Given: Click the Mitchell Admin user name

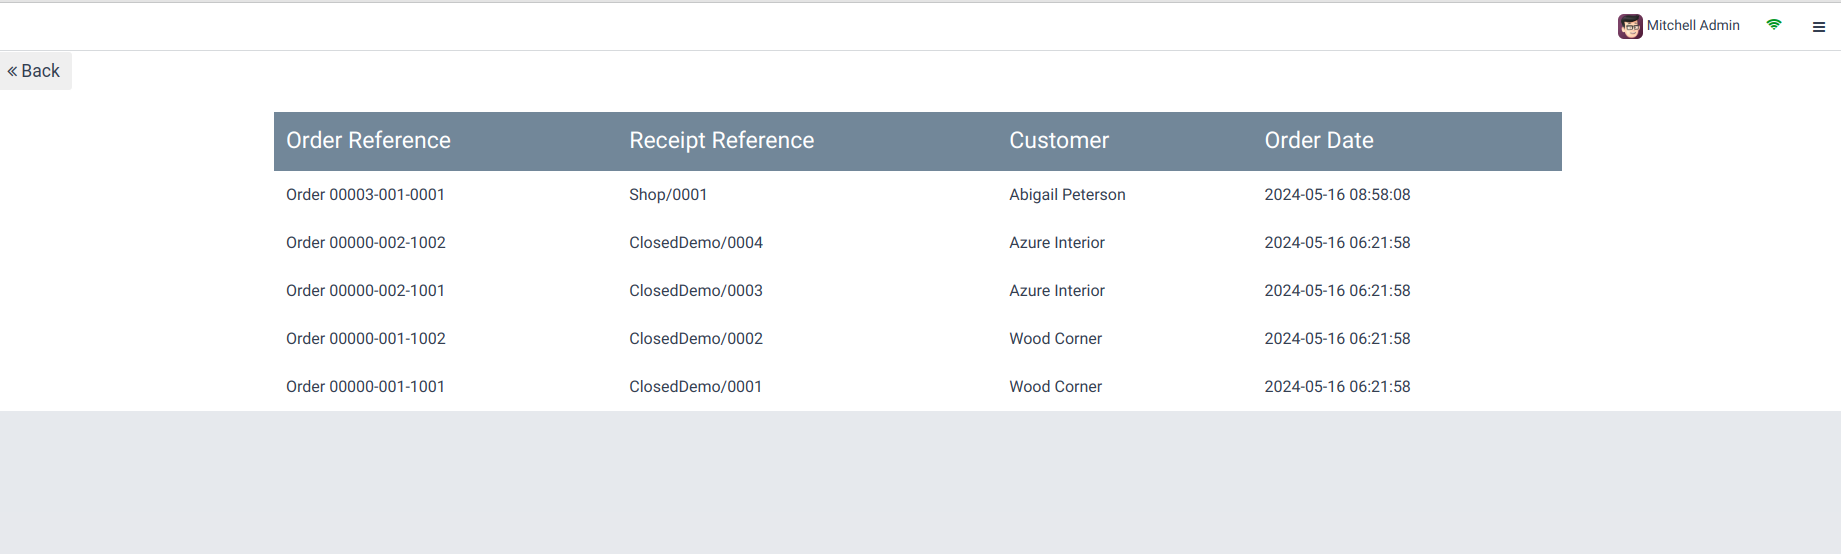Looking at the screenshot, I should pos(1693,26).
